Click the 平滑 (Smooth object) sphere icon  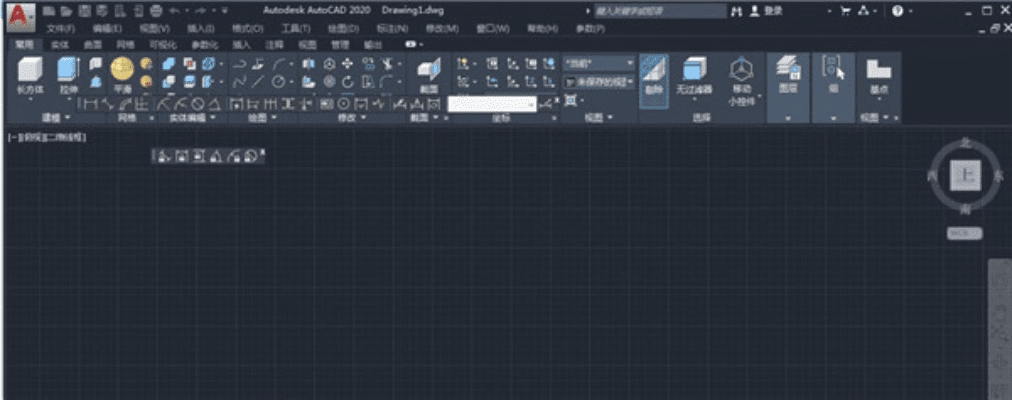[x=122, y=72]
